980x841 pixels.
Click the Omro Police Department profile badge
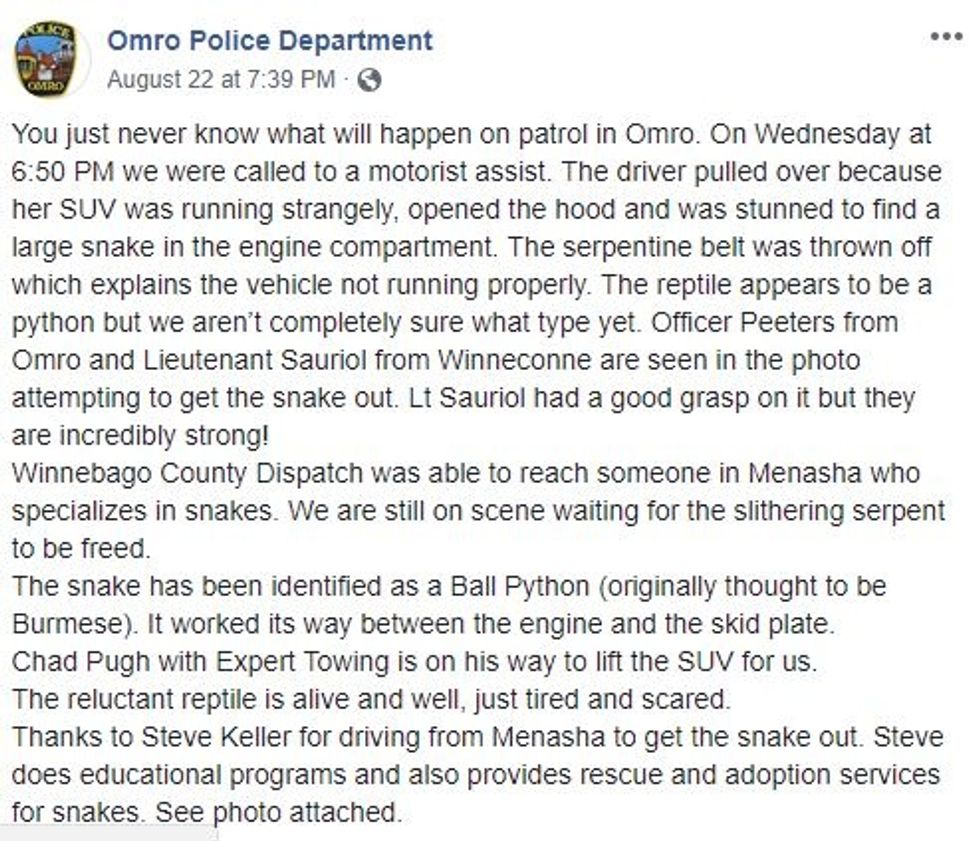click(47, 59)
